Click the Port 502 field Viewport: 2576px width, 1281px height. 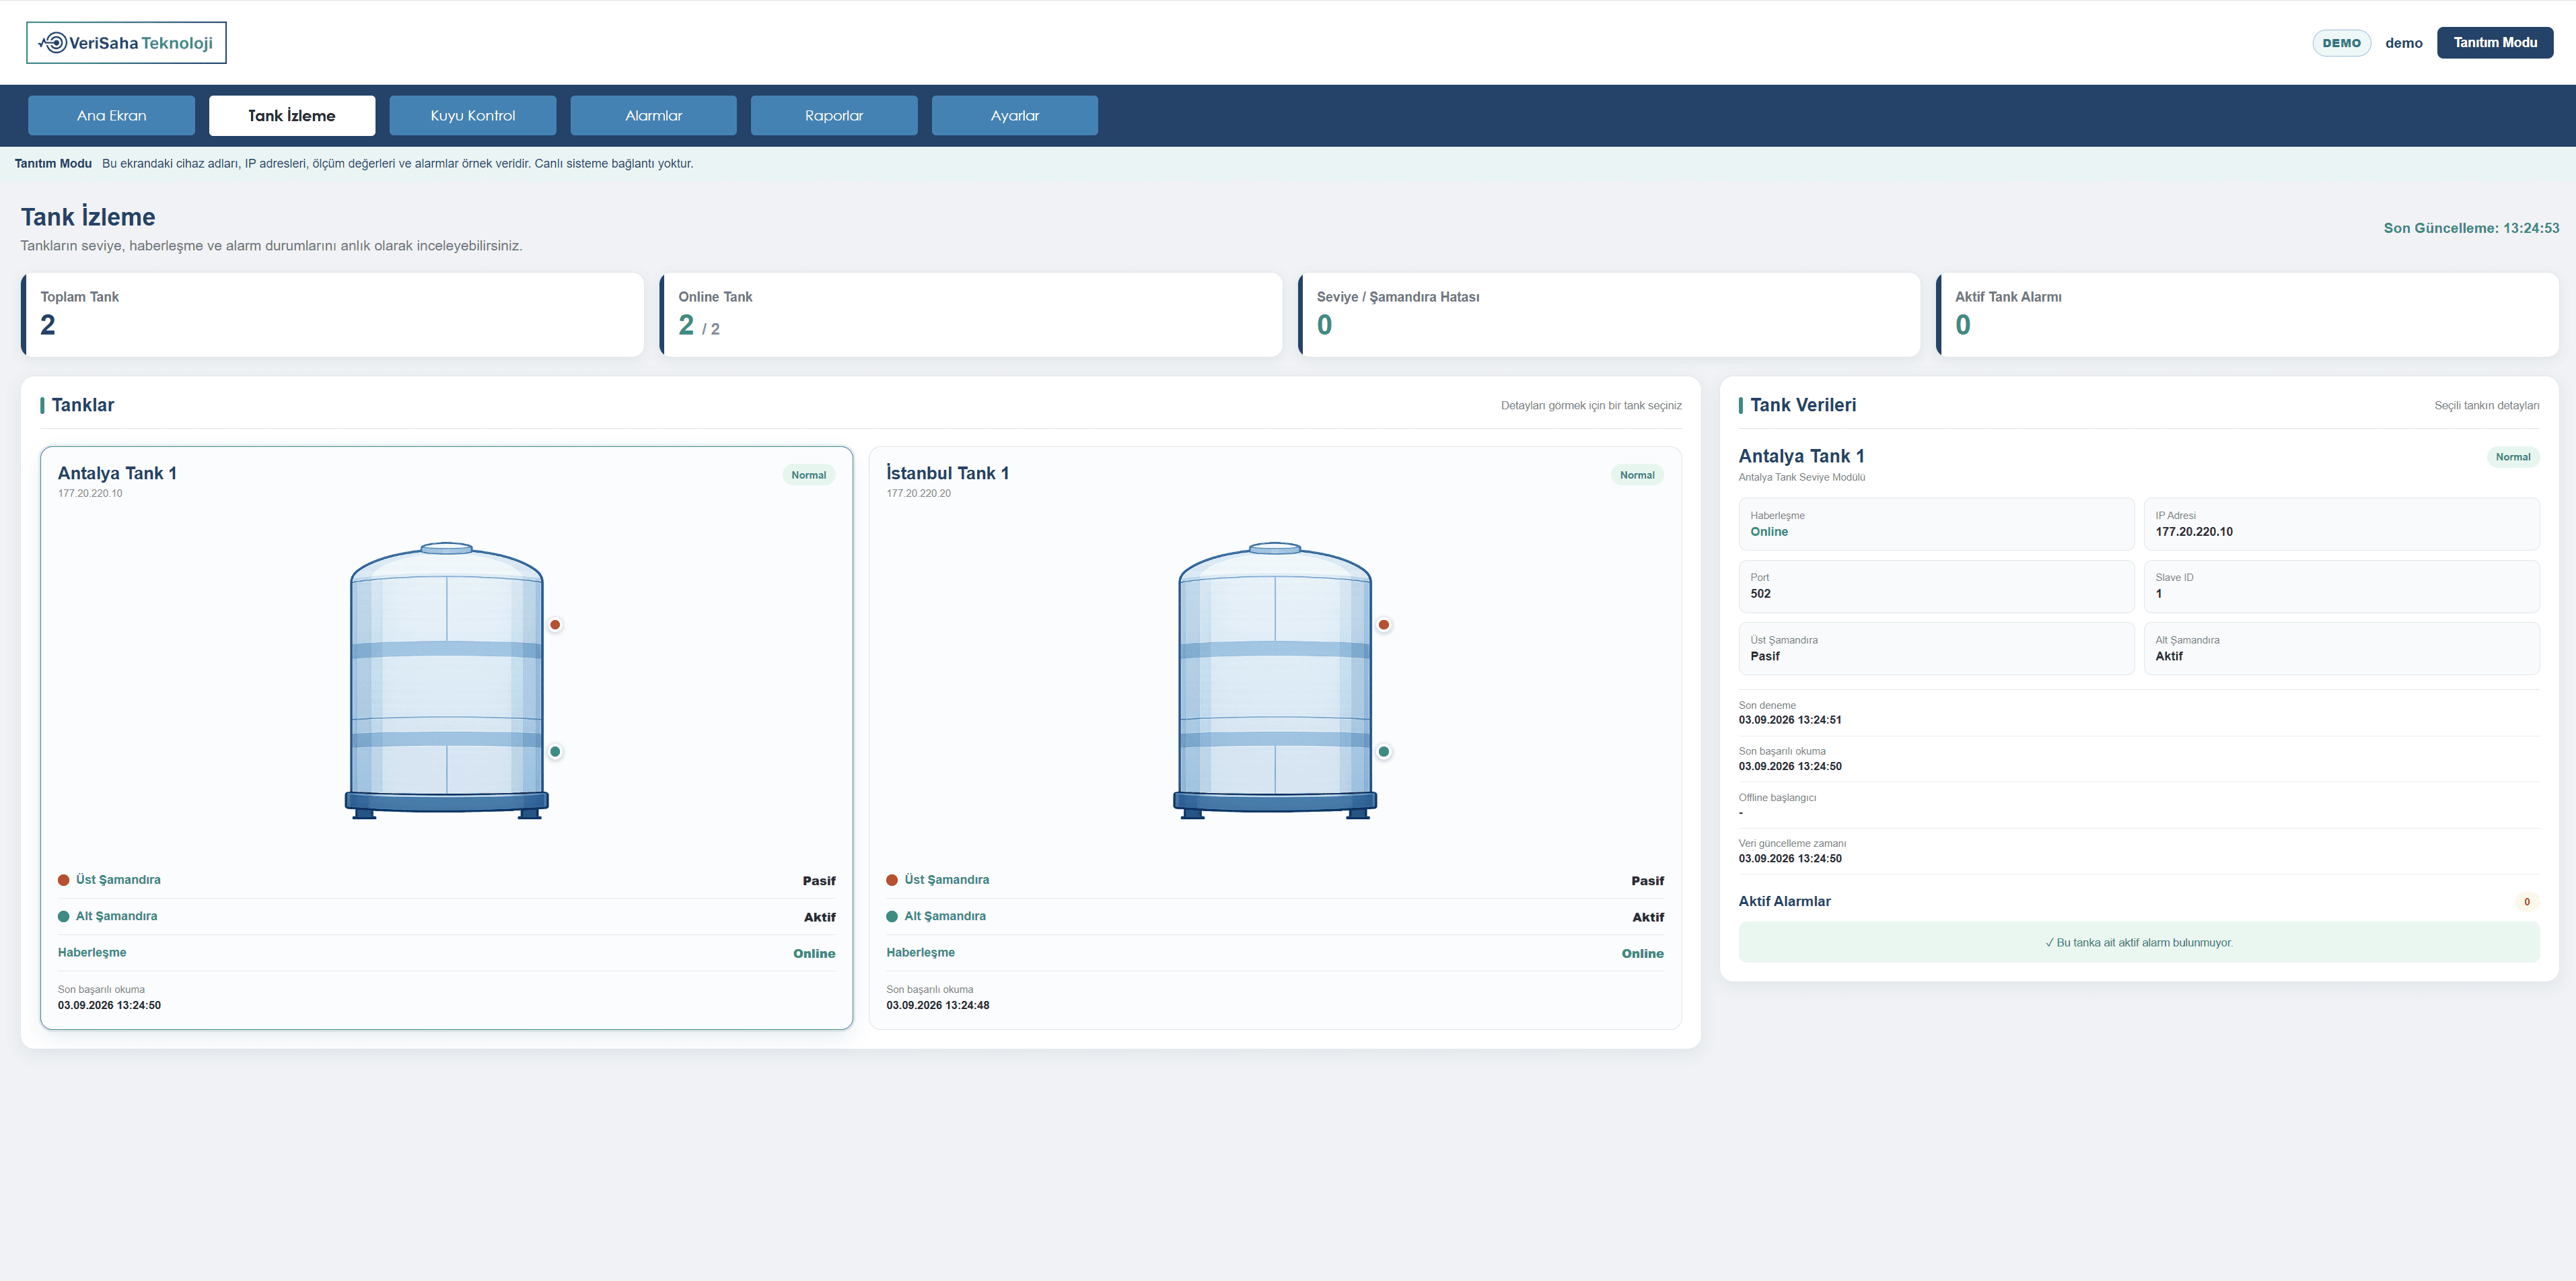(x=1936, y=586)
